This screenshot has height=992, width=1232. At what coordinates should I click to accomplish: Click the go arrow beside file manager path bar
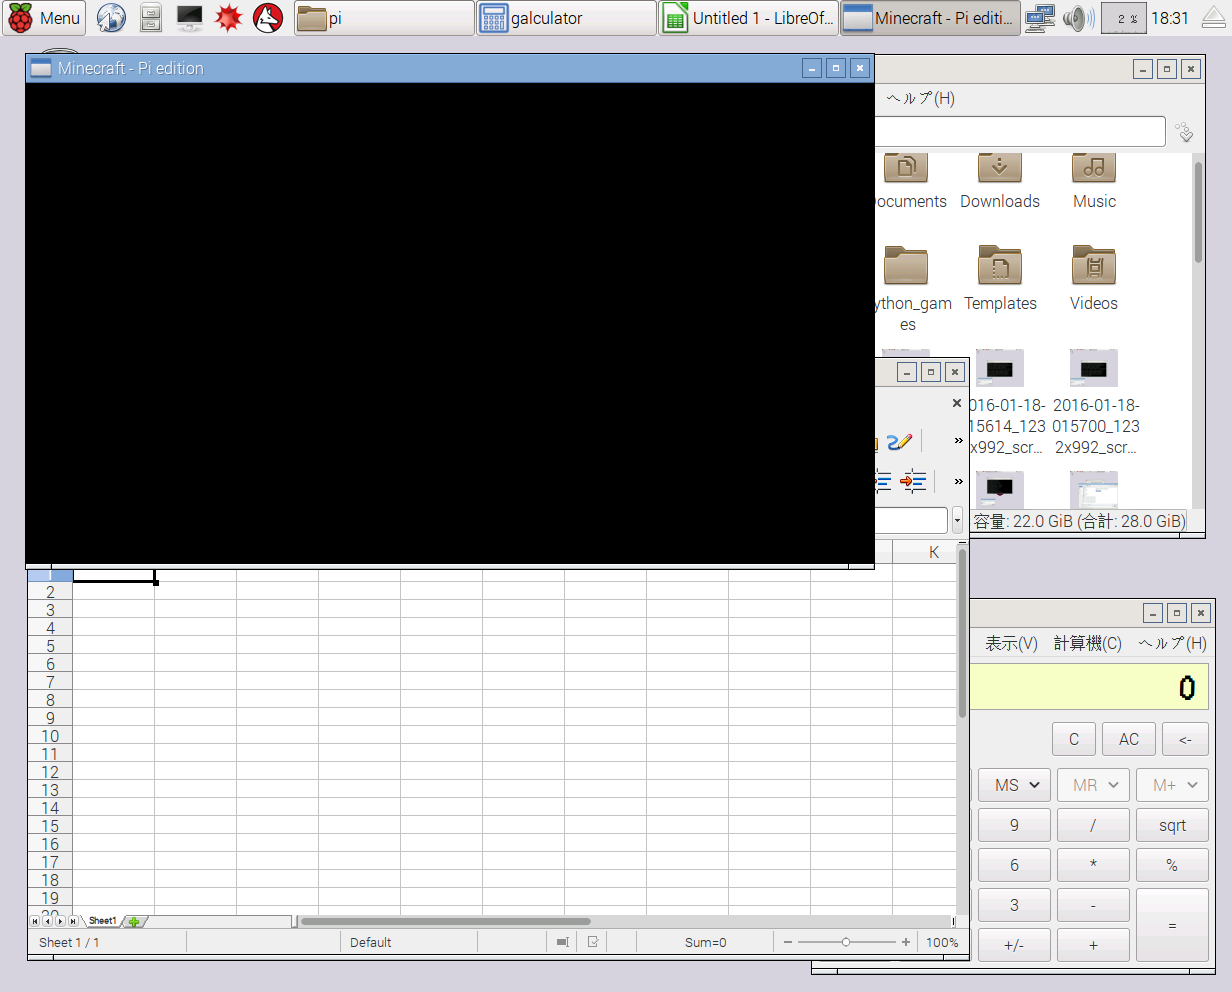(x=1185, y=132)
